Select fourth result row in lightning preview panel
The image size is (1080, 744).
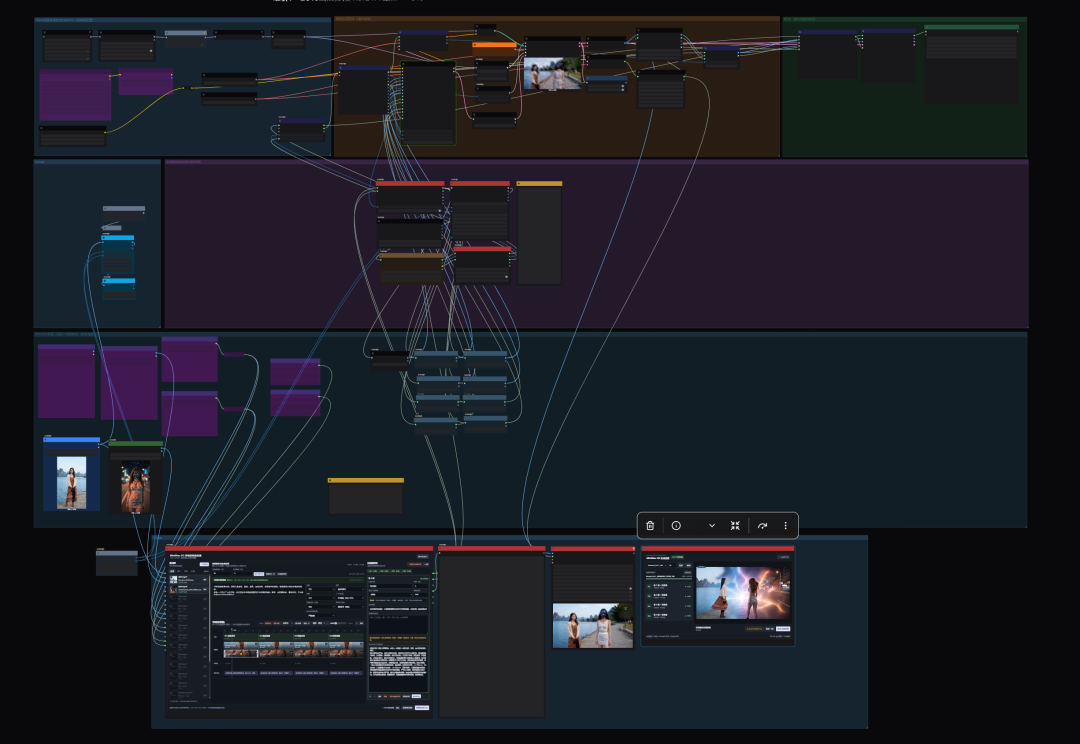669,616
